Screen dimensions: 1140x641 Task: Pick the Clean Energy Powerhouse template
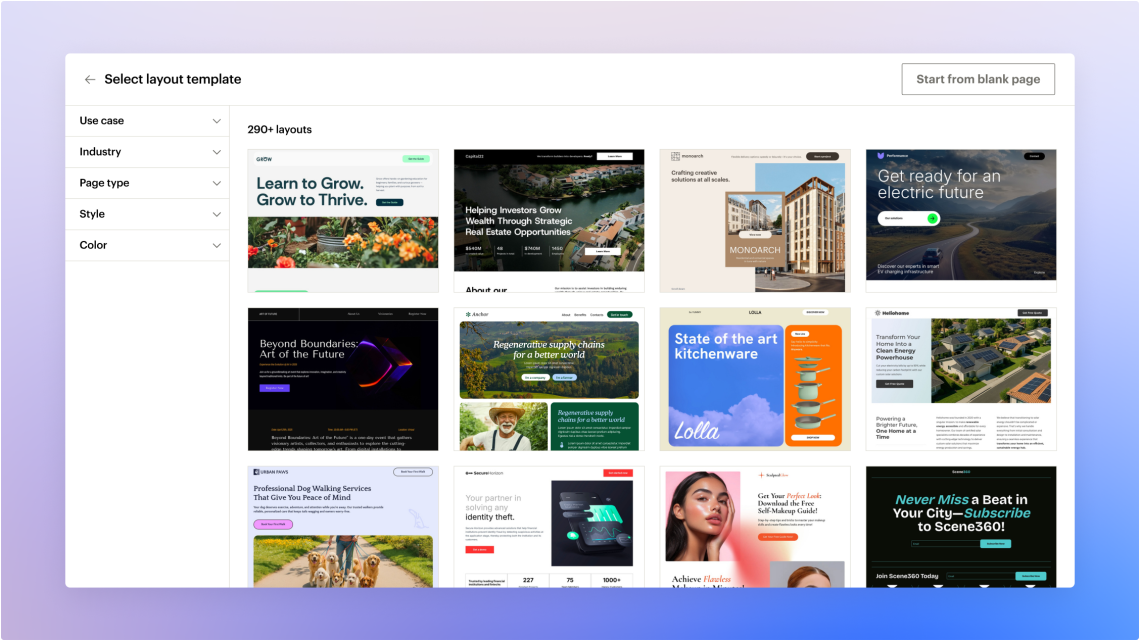[x=961, y=379]
